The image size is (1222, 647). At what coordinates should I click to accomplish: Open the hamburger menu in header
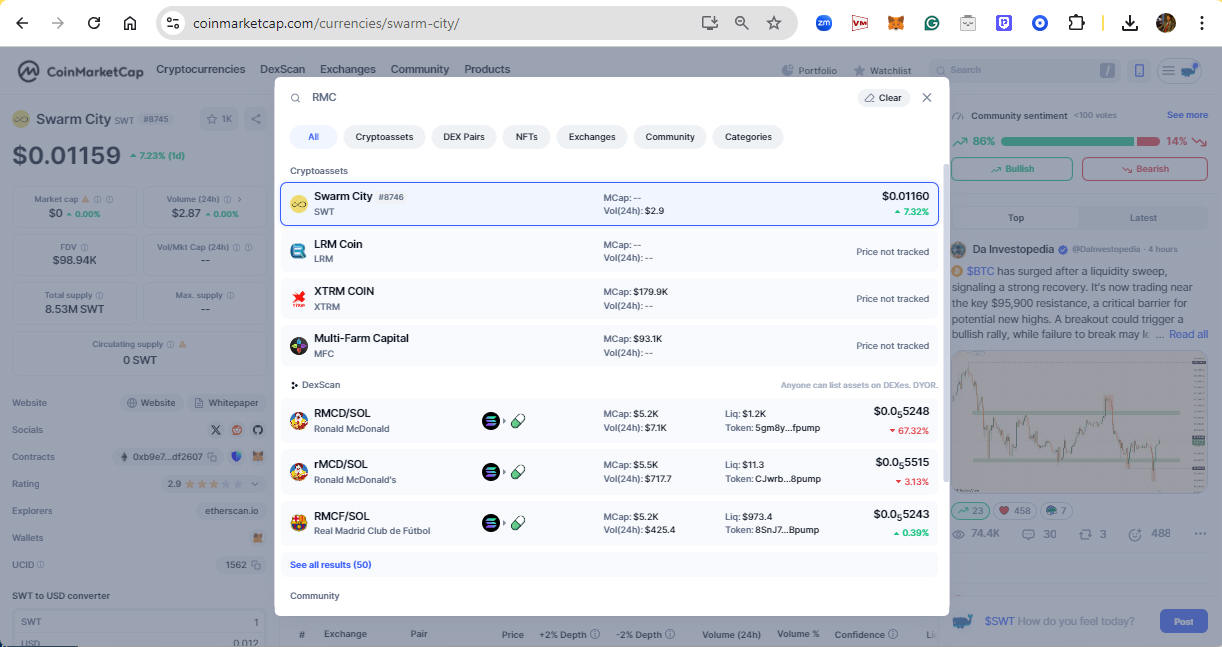(1167, 70)
